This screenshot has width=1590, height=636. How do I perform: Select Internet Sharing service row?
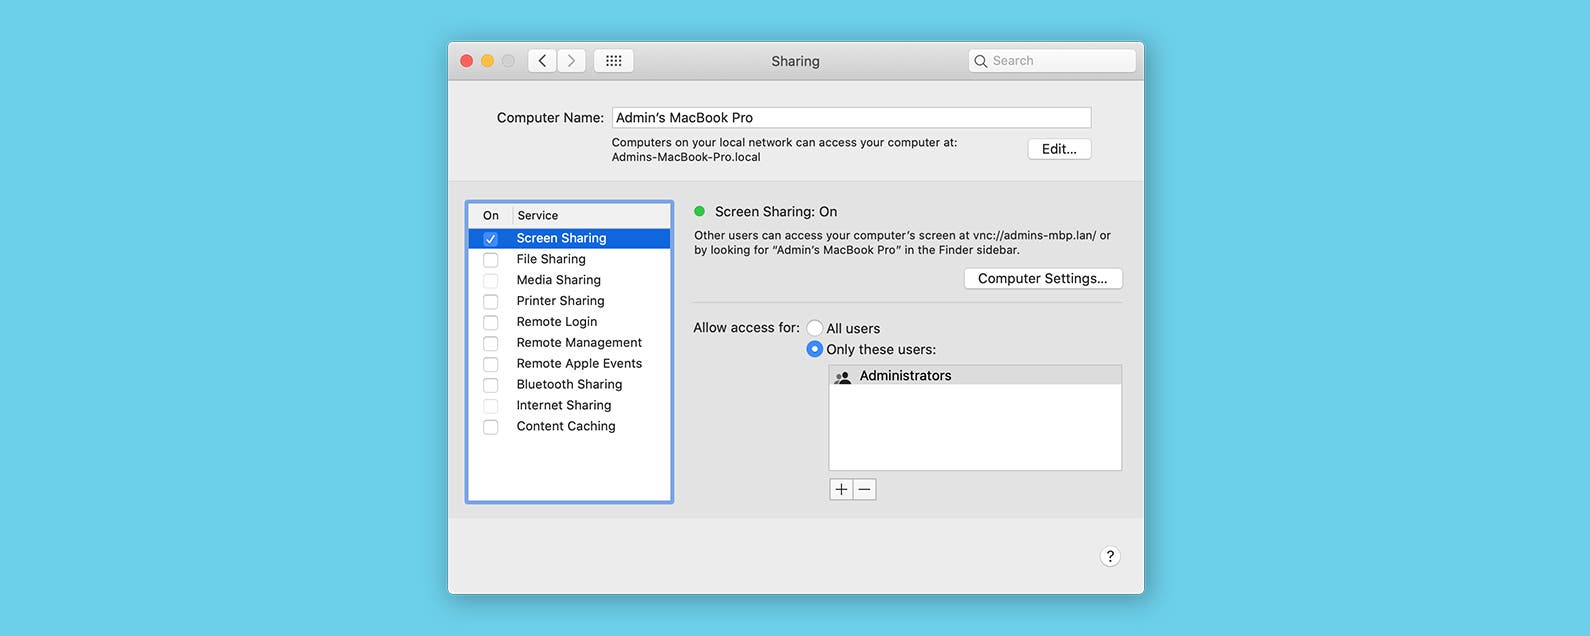click(x=570, y=406)
